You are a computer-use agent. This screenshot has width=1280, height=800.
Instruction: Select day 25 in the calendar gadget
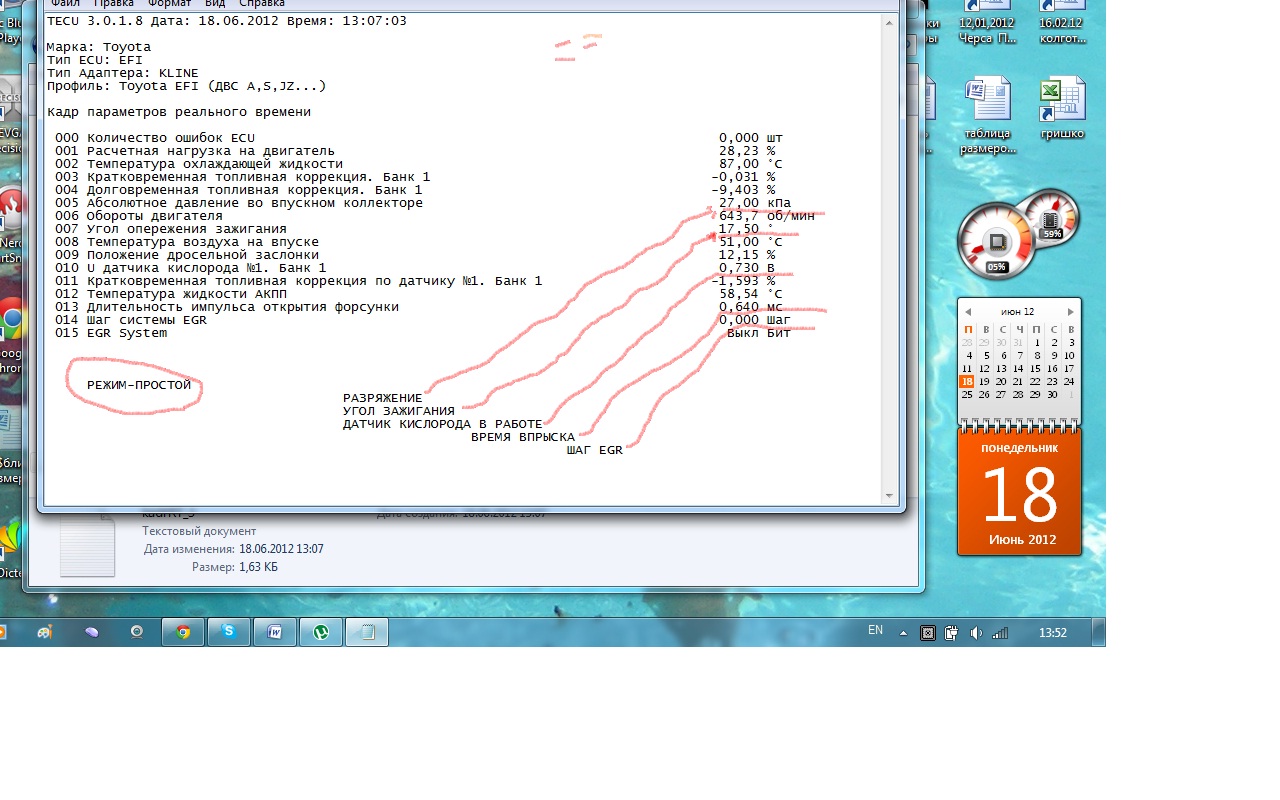pos(967,395)
